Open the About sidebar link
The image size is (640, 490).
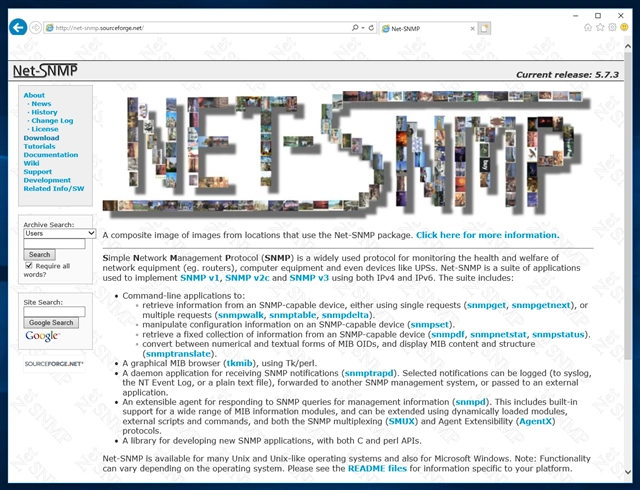tap(34, 95)
